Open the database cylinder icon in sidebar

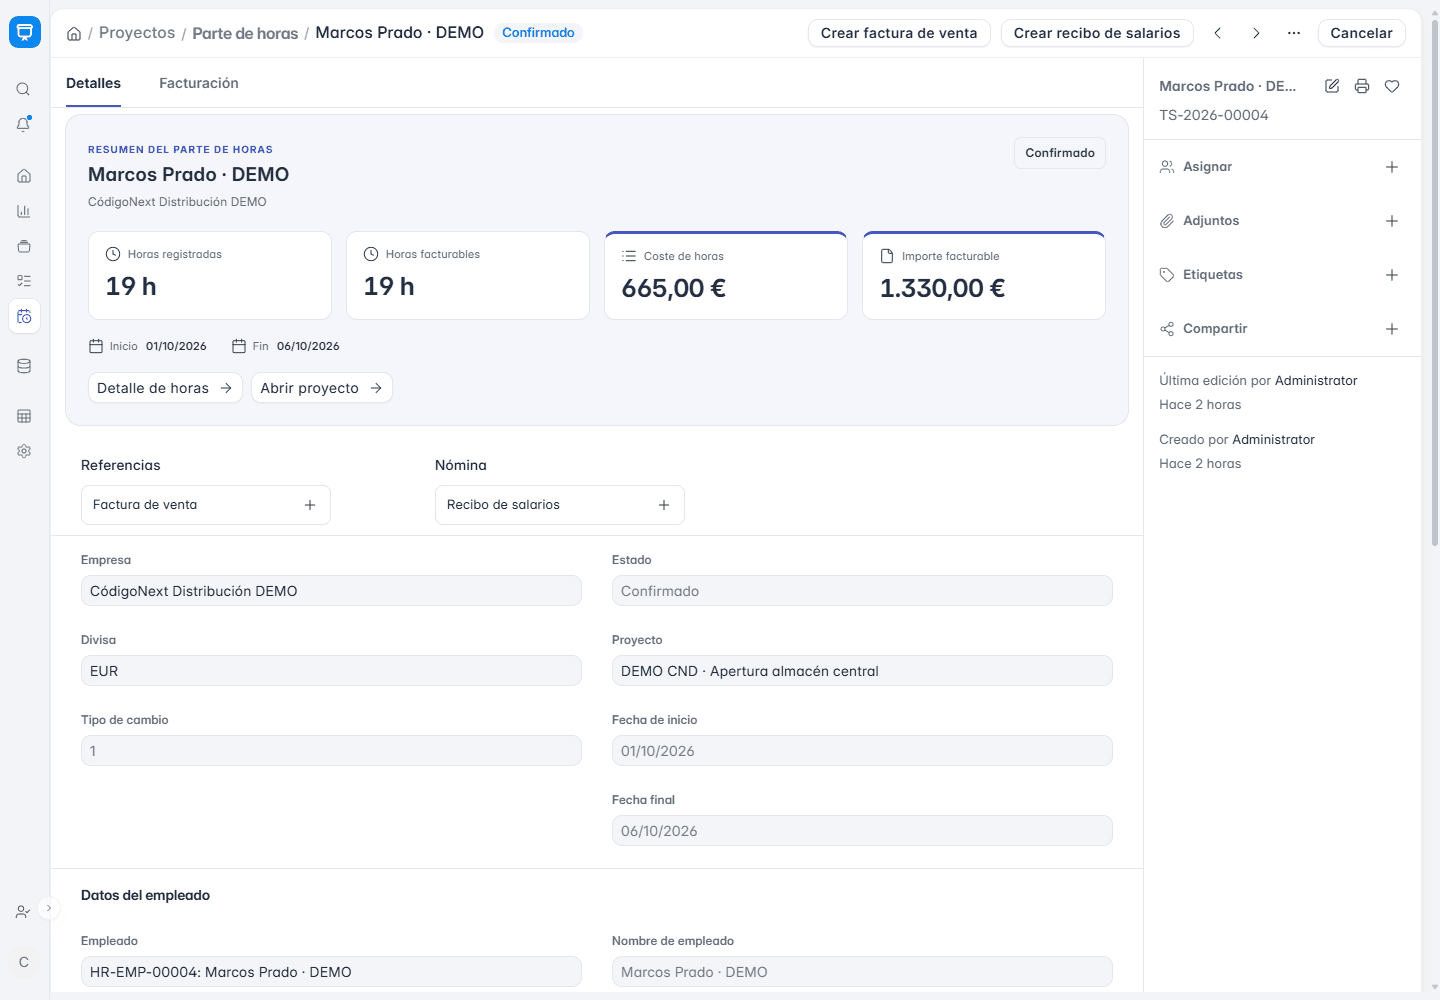tap(24, 366)
